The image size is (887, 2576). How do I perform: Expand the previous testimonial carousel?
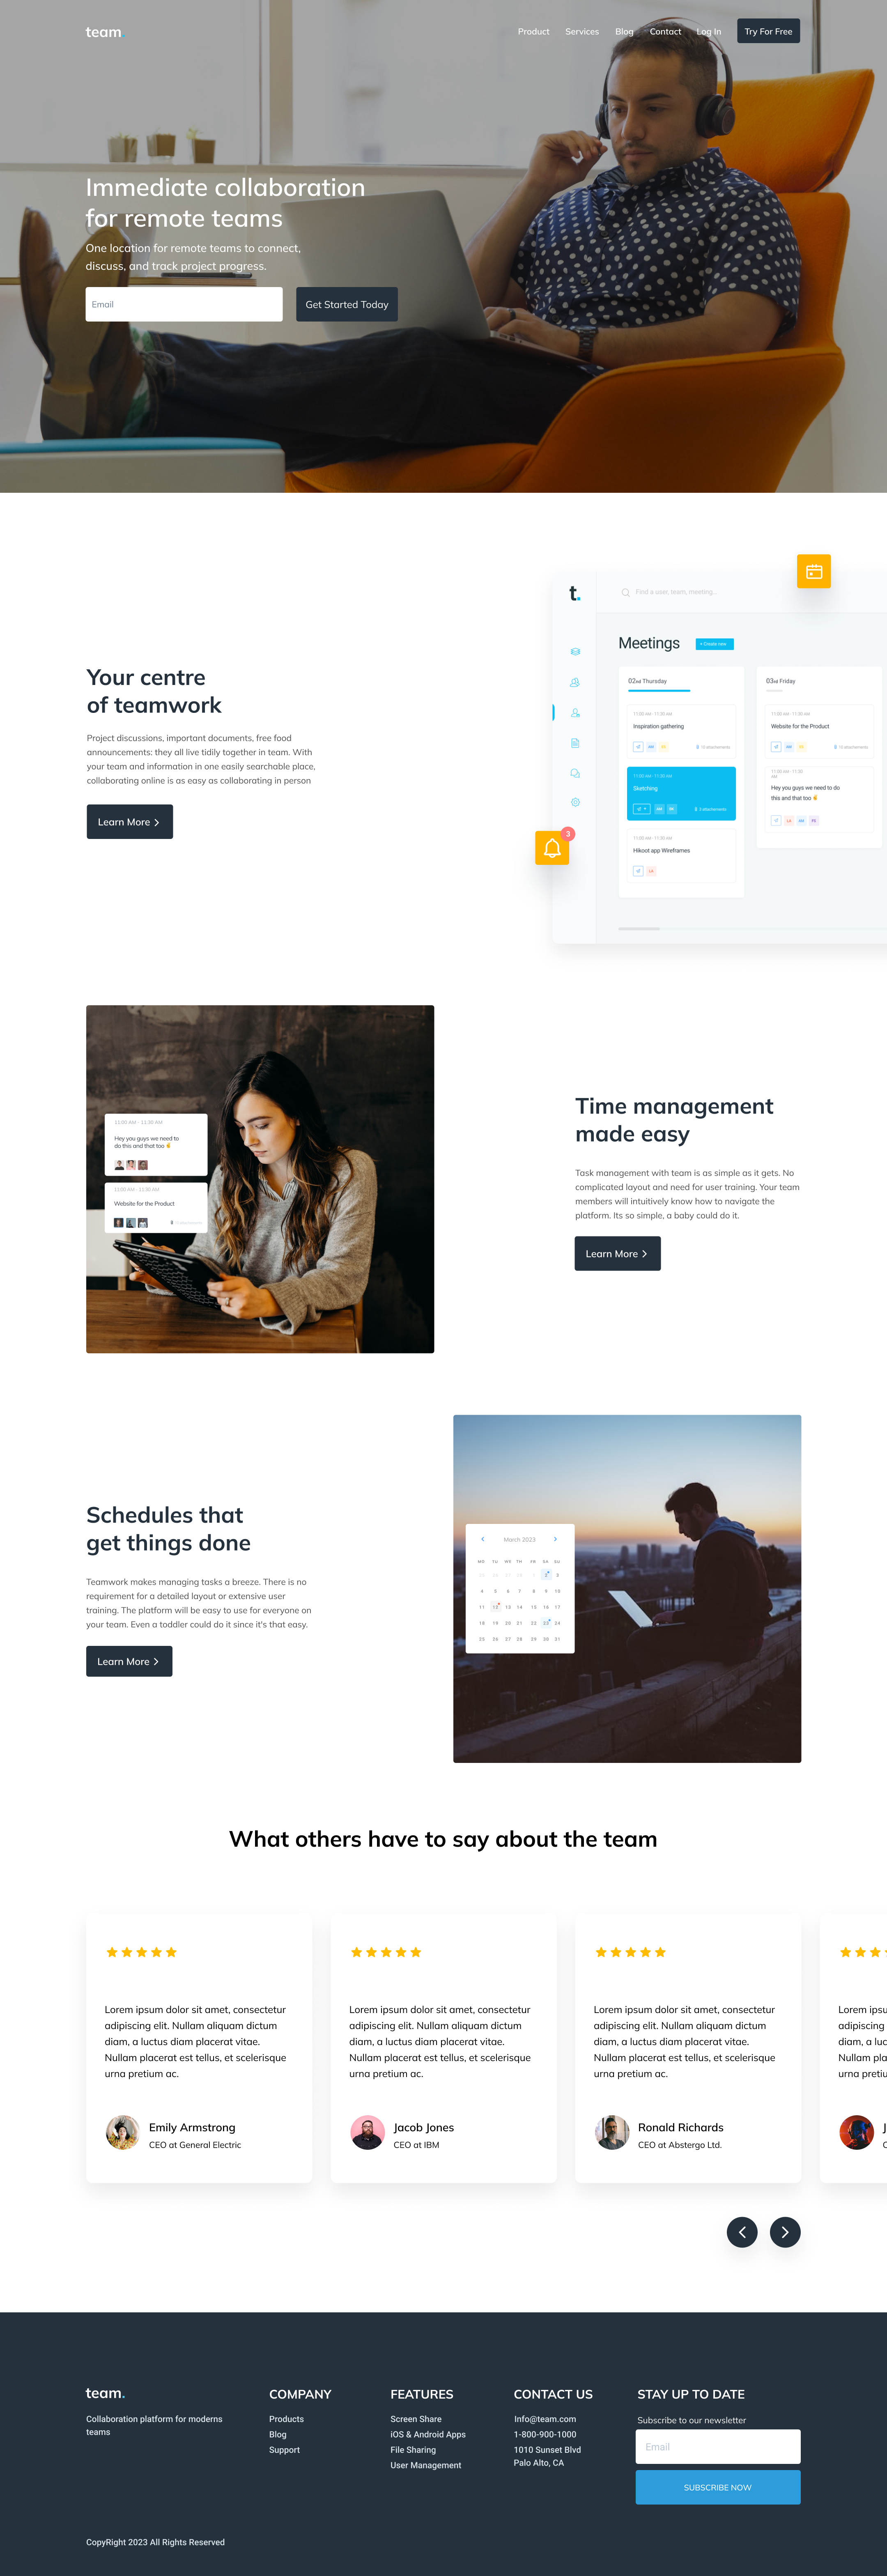(x=738, y=2238)
